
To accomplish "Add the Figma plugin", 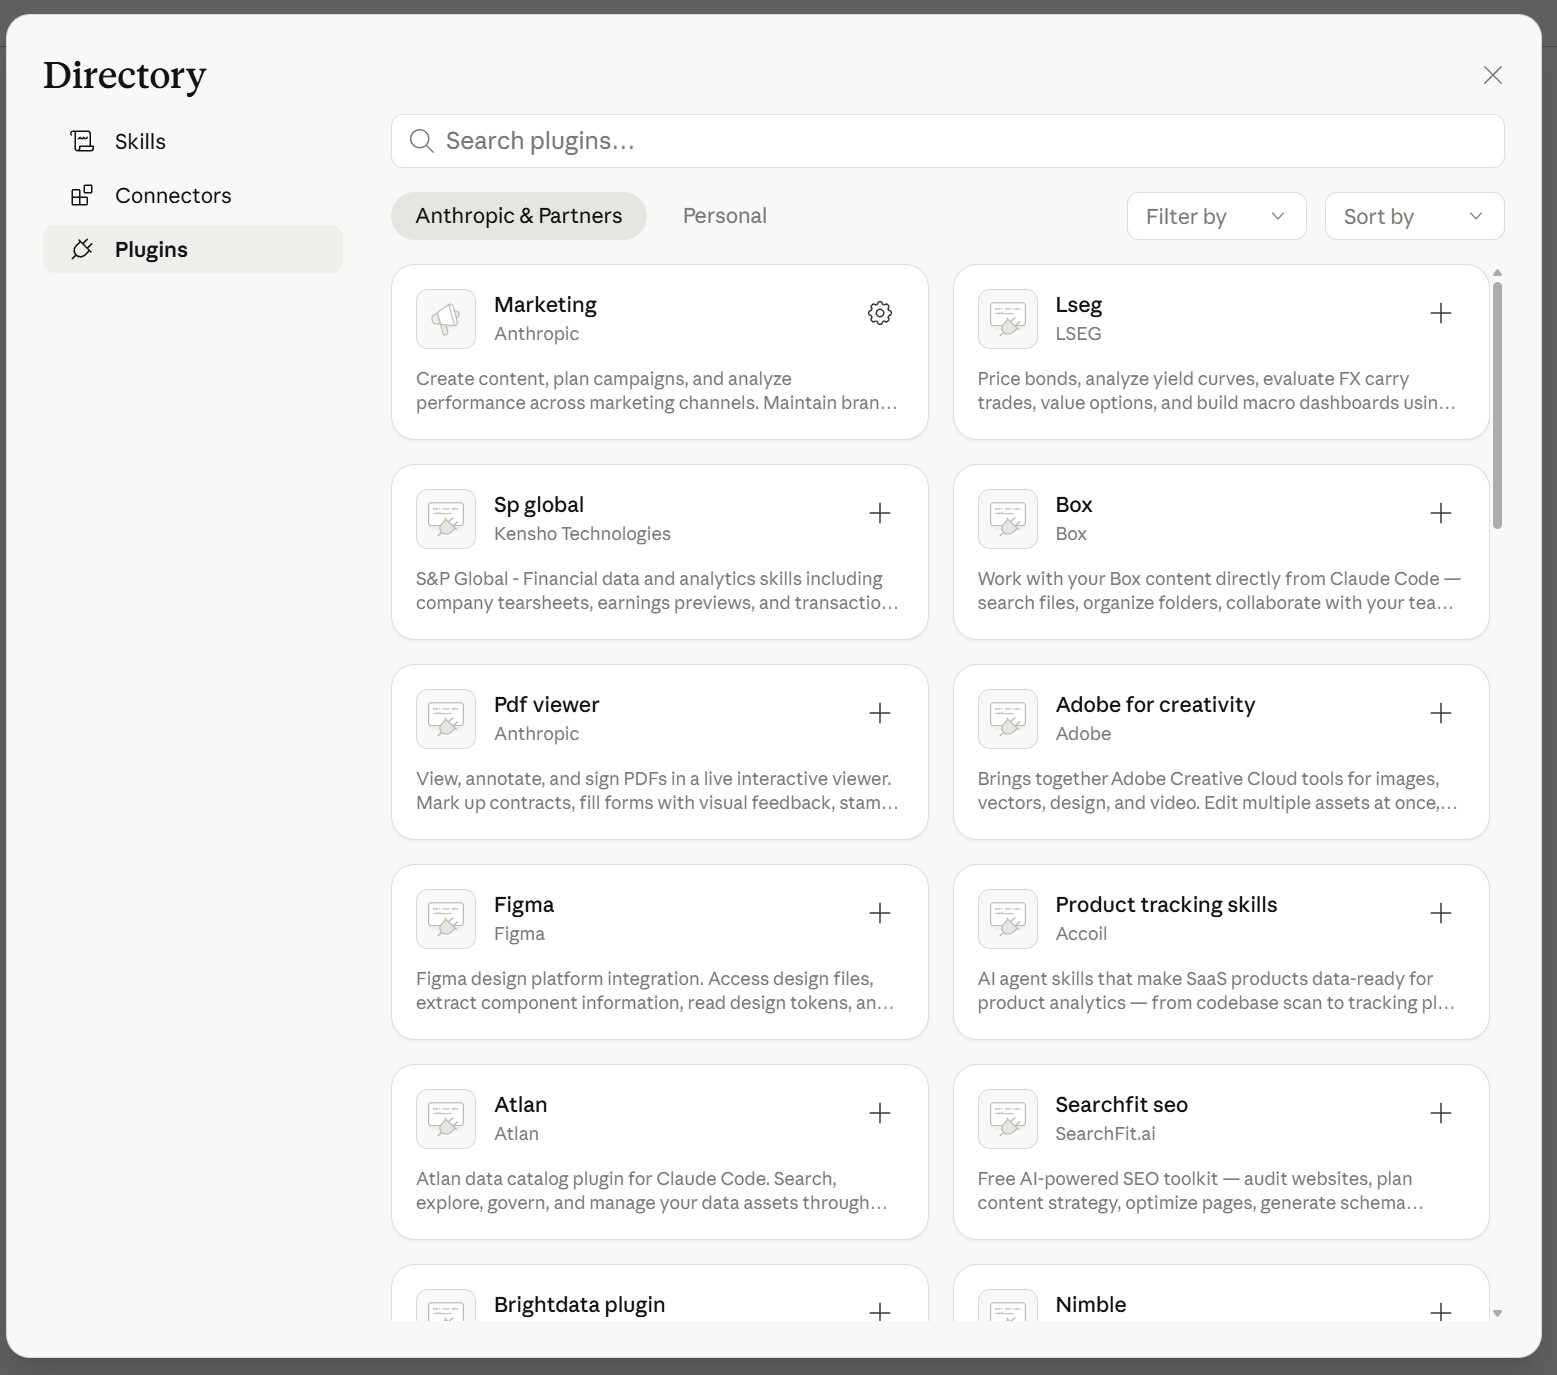I will [880, 913].
